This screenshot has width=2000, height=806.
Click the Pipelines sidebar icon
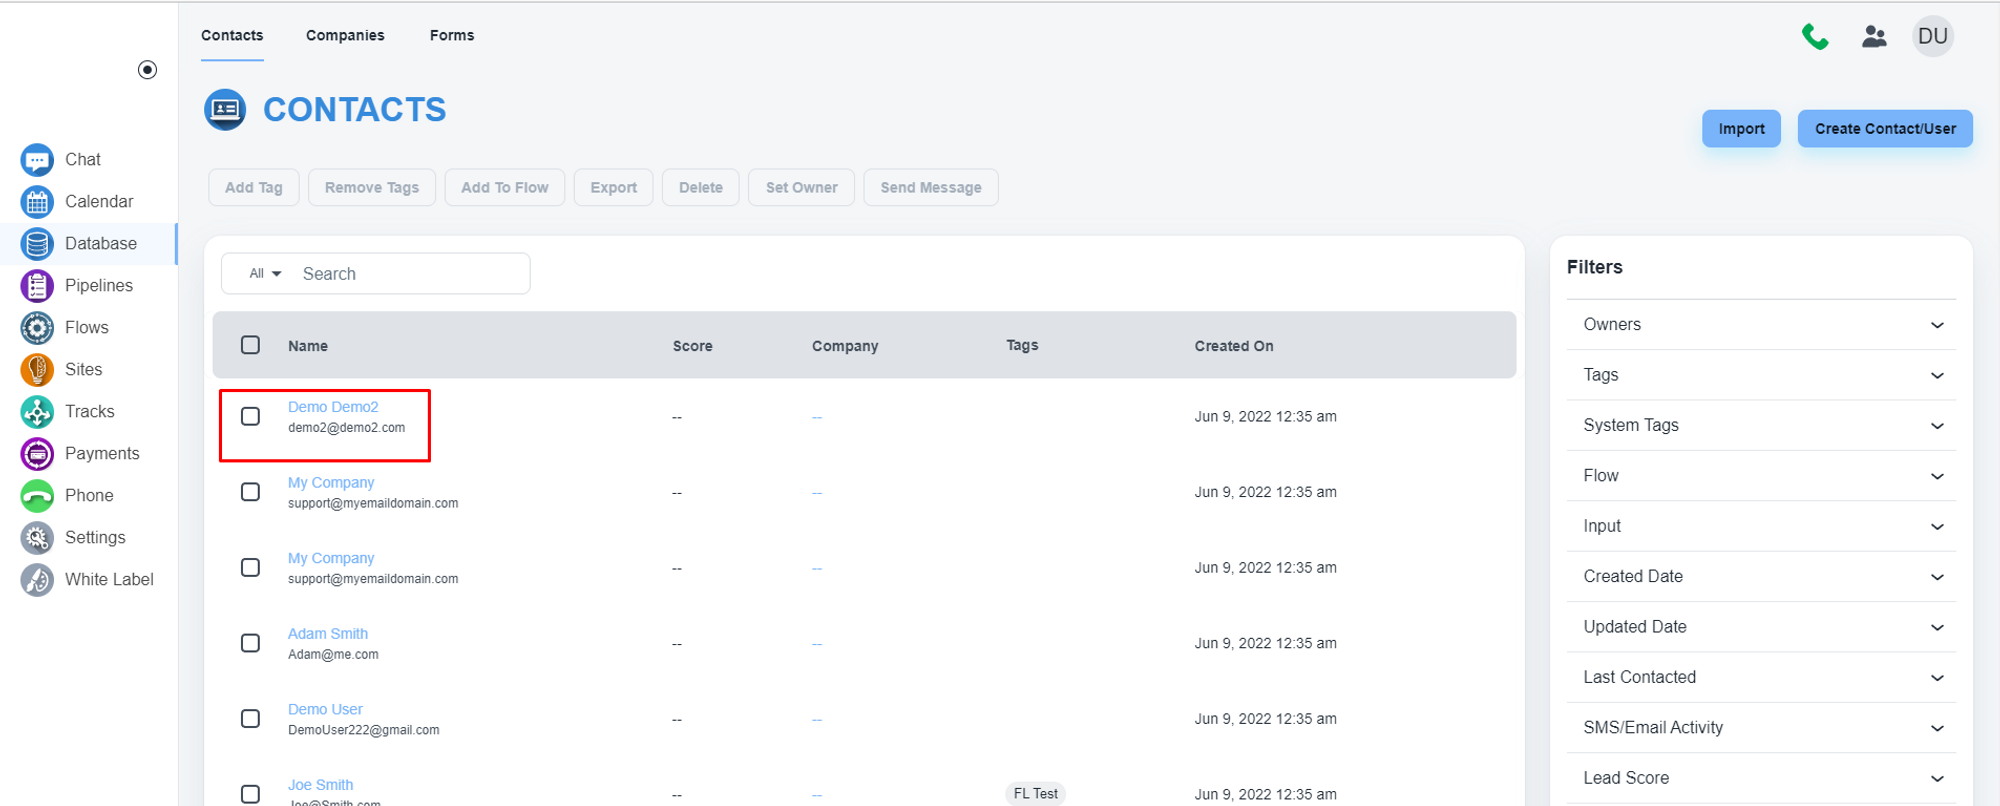tap(37, 286)
